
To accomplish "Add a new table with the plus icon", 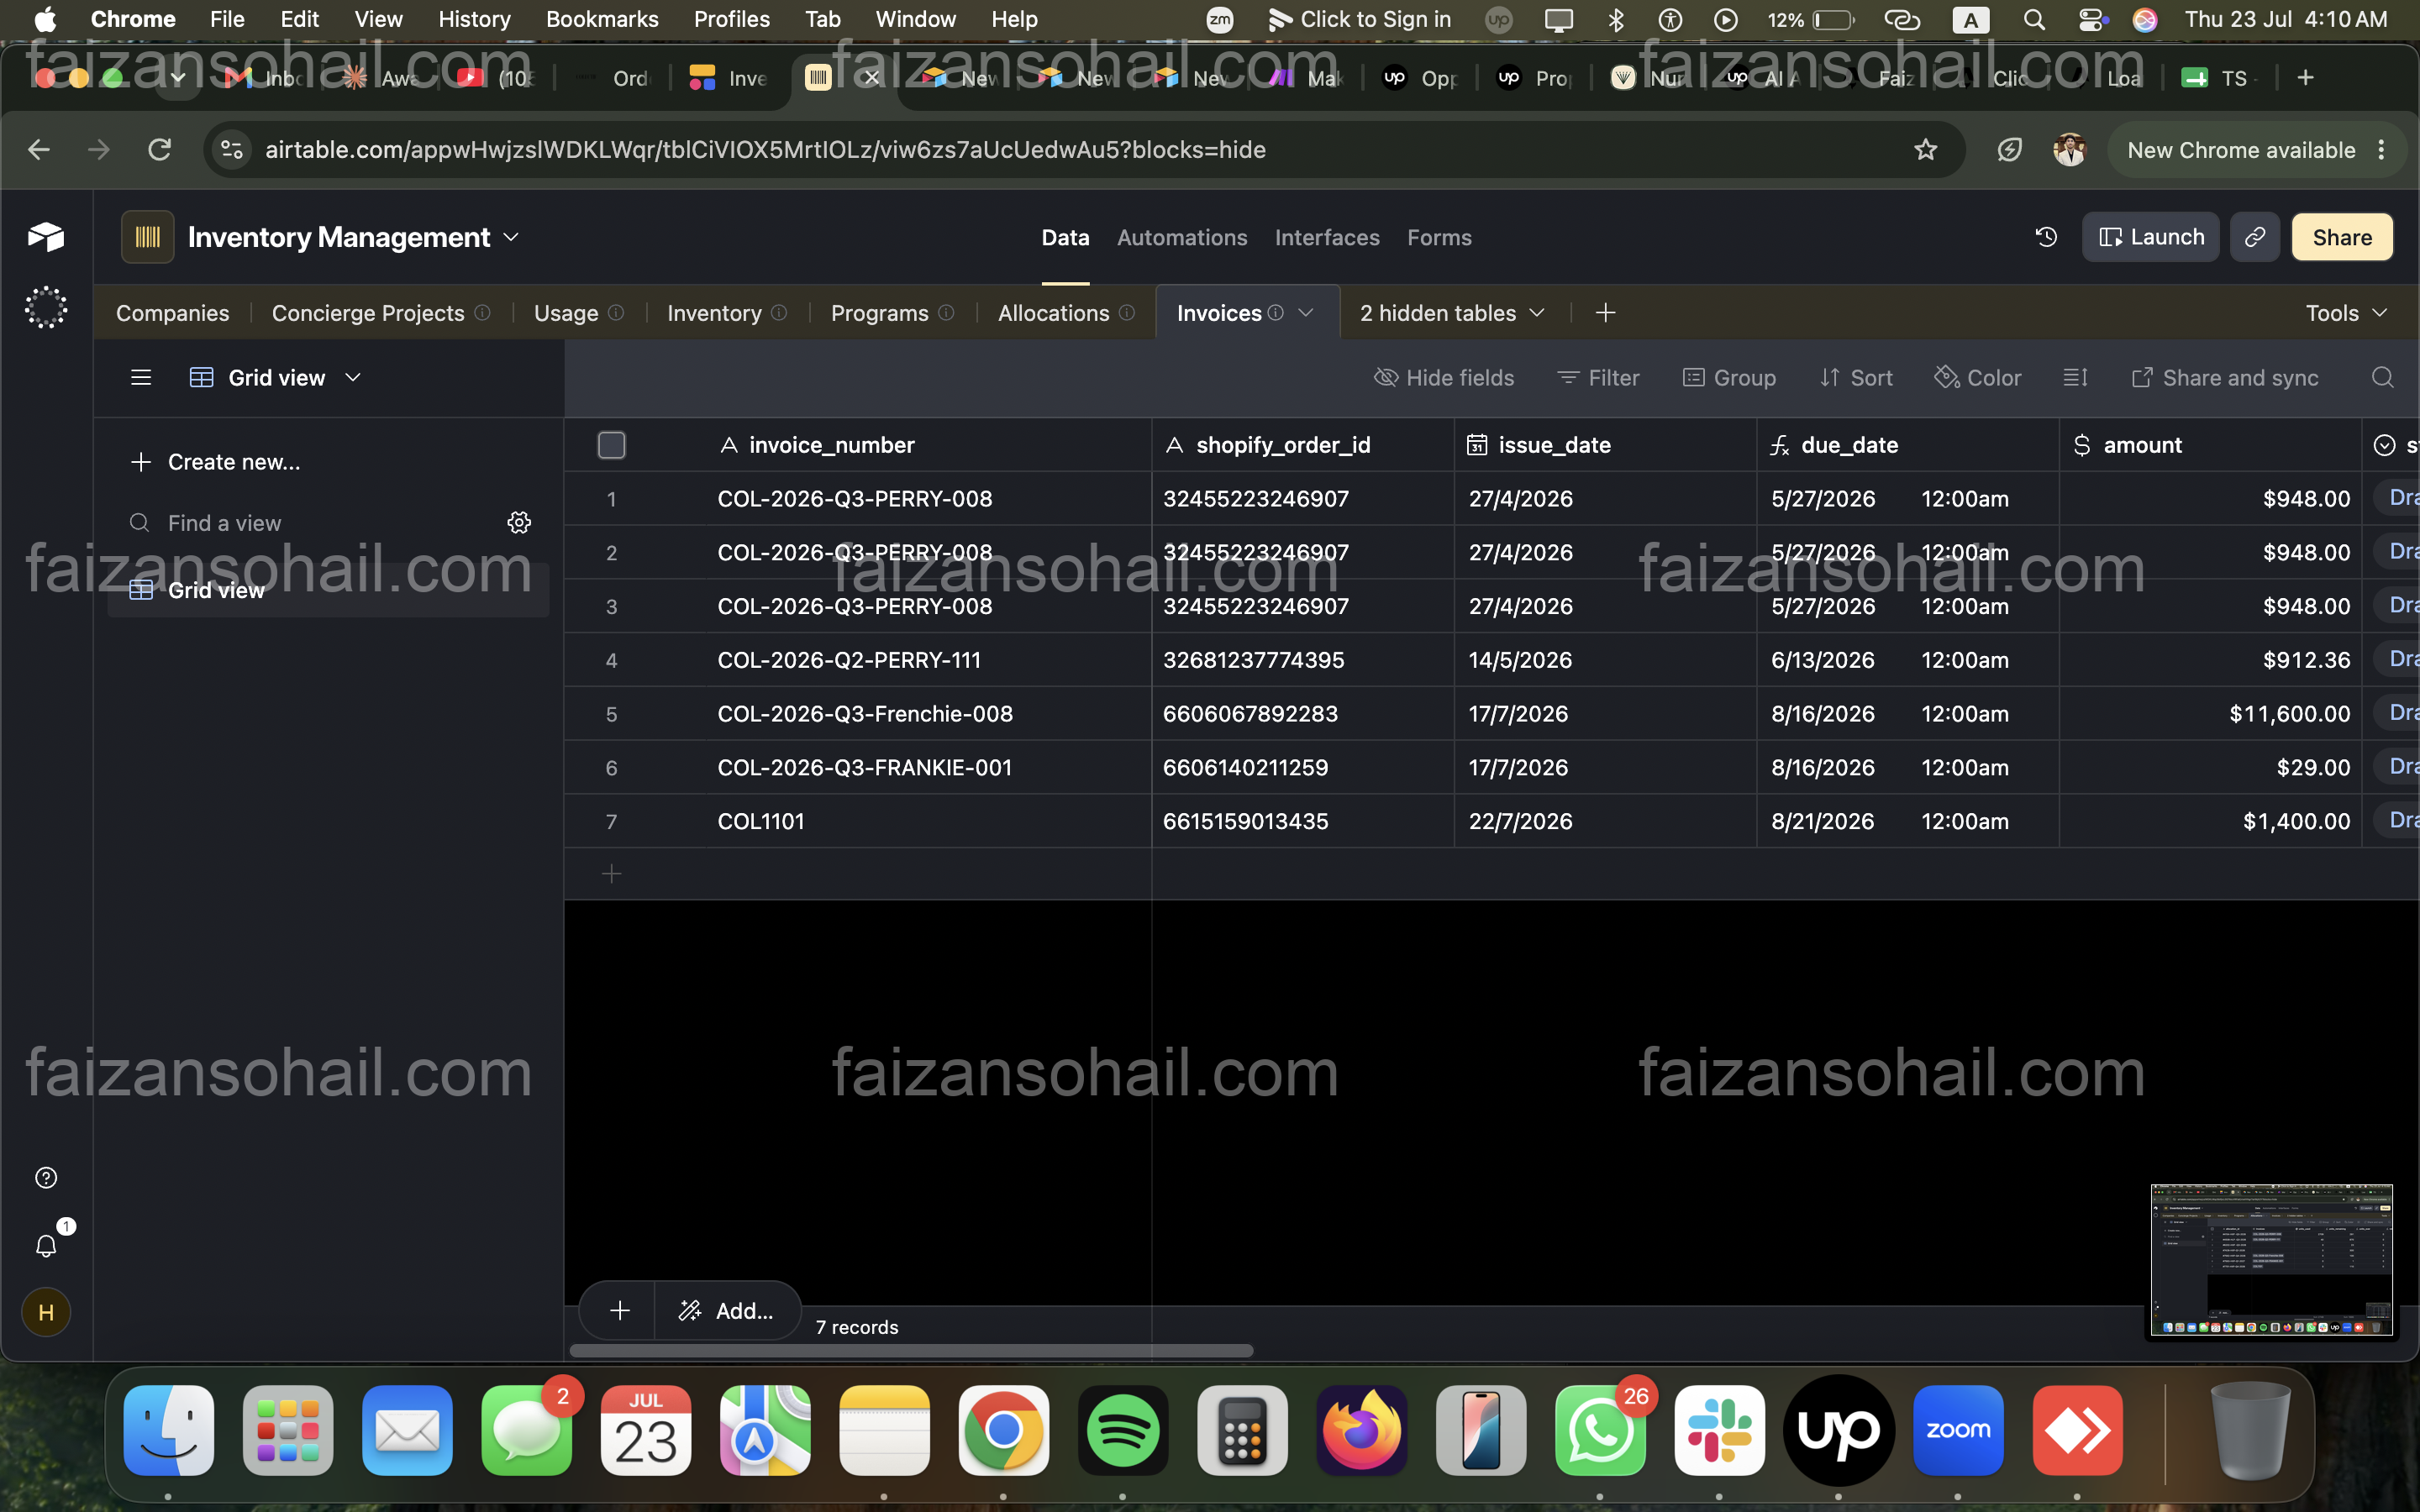I will click(1605, 313).
